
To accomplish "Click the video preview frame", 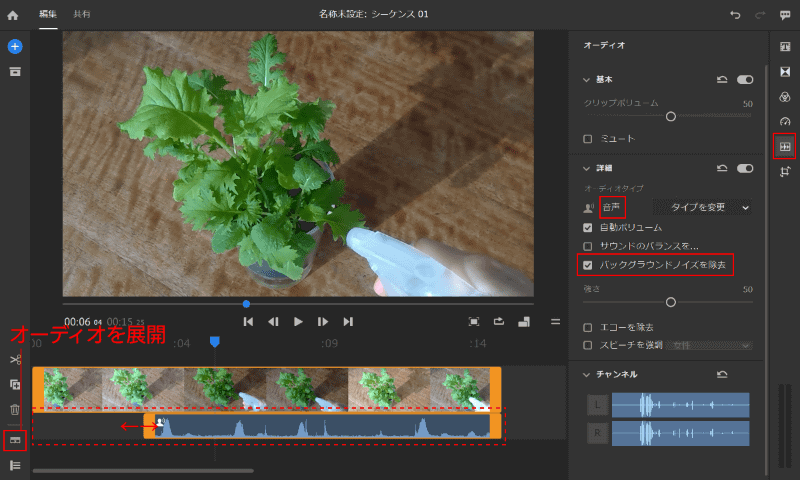I will [298, 164].
